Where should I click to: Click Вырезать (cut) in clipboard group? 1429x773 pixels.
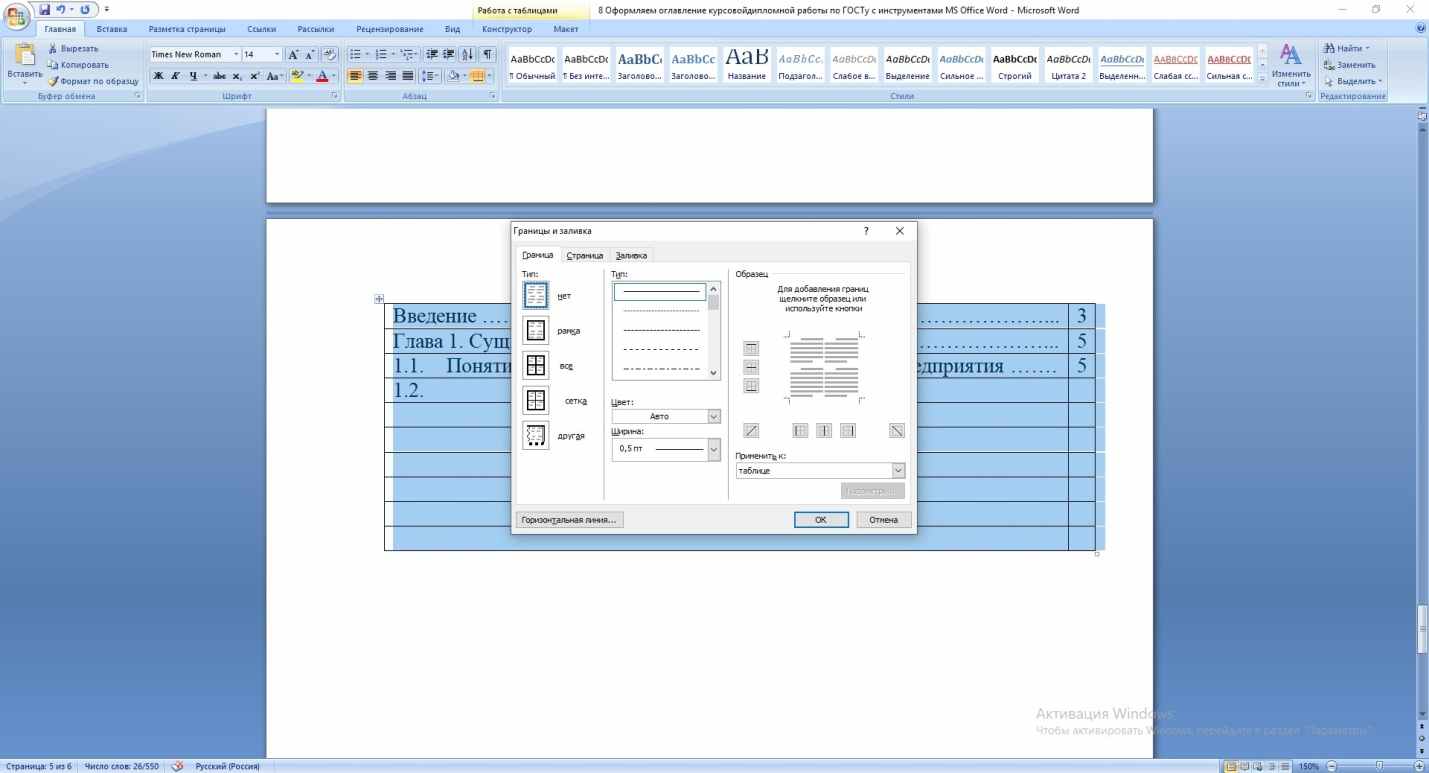73,48
